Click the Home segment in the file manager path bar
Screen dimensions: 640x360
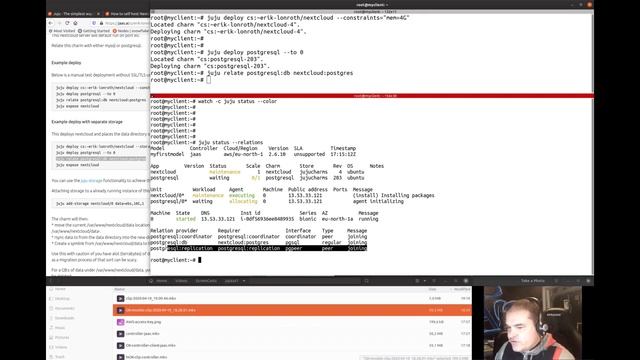click(x=158, y=281)
